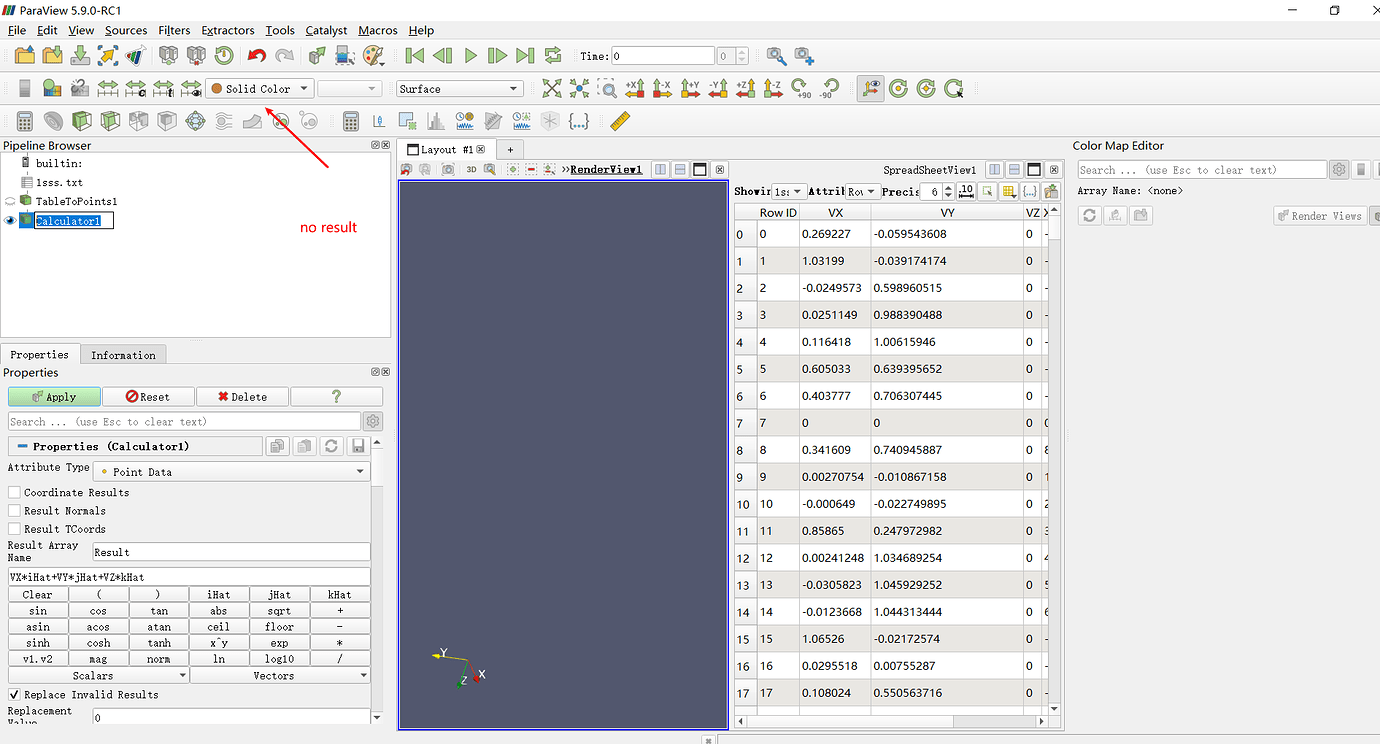Click the Glyph filter icon
The width and height of the screenshot is (1380, 744).
coord(194,120)
